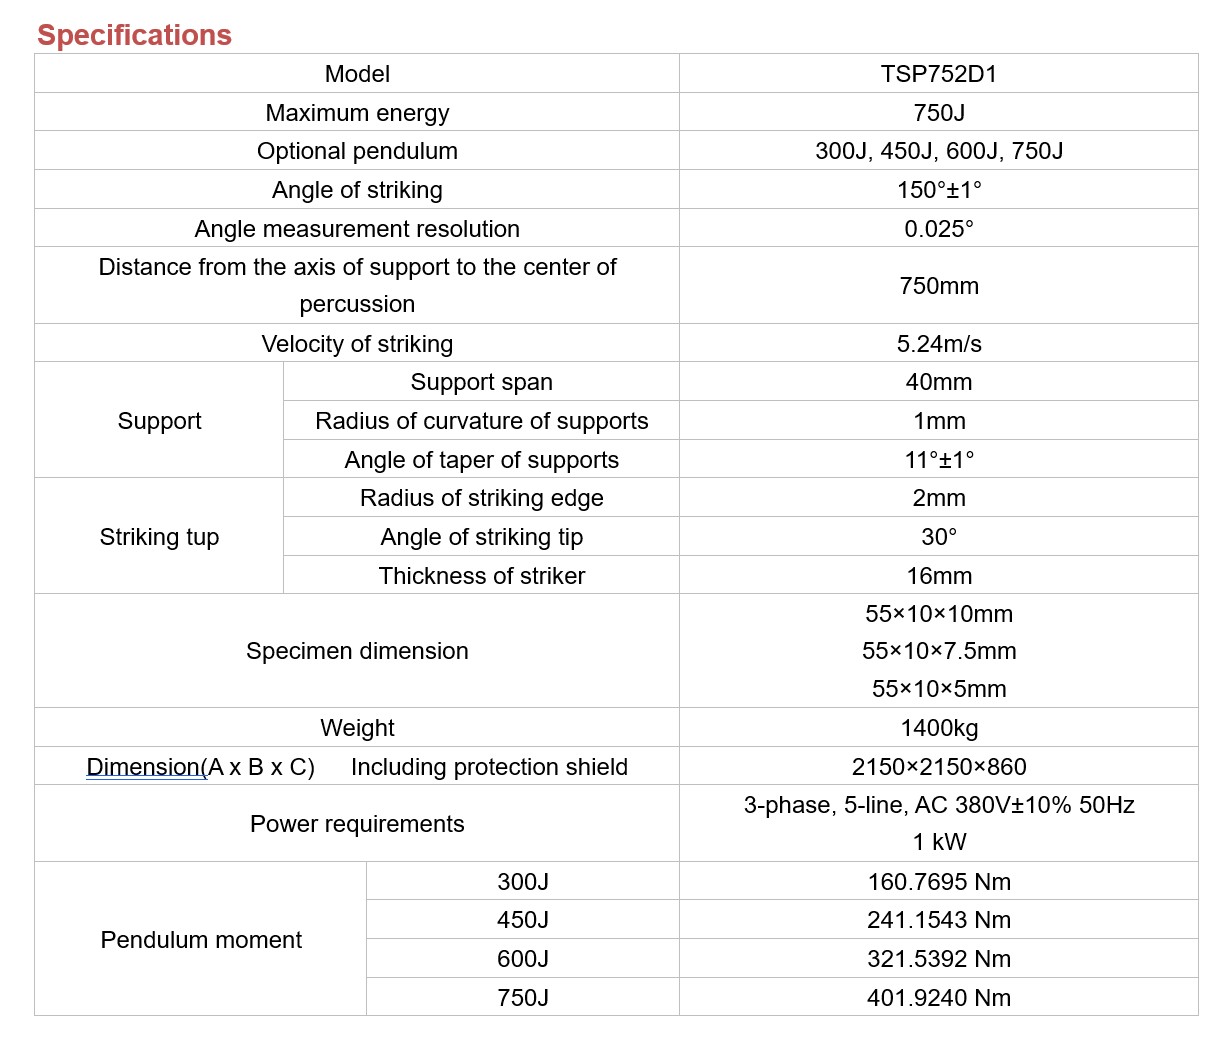Click the Radius of curvature of supports label
Viewport: 1218px width, 1041px height.
point(481,421)
